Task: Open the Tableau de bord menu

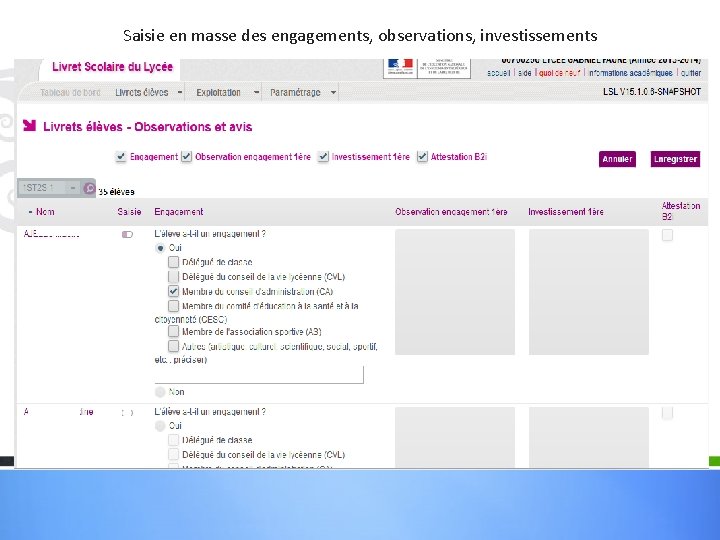Action: coord(70,92)
